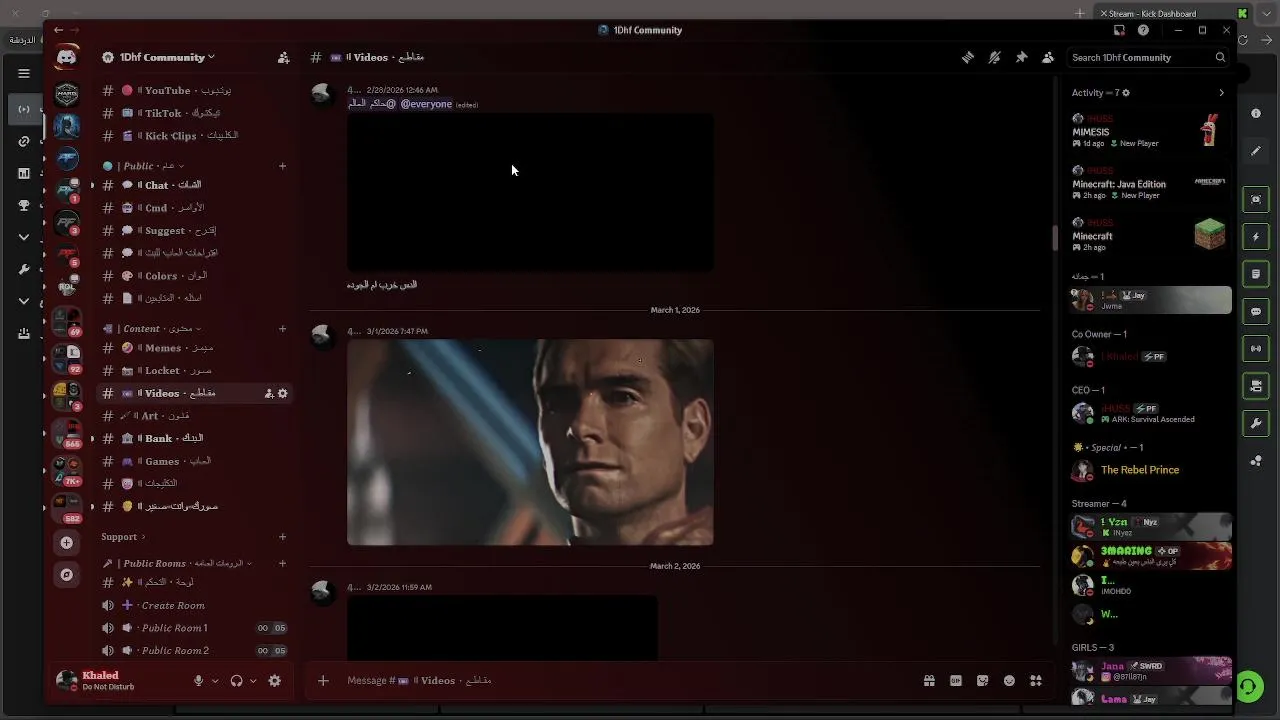Image resolution: width=1280 pixels, height=720 pixels.
Task: Open the Chat channel
Action: tap(195, 185)
